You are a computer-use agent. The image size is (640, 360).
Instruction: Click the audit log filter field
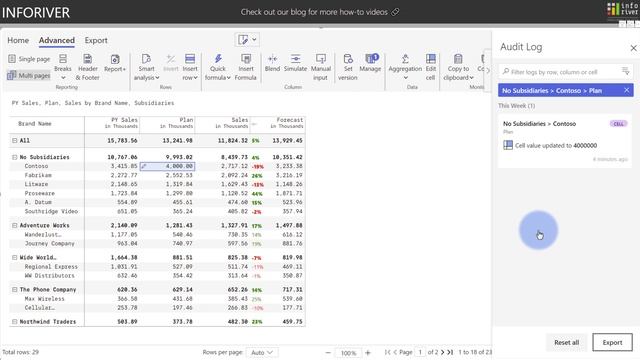click(x=559, y=72)
